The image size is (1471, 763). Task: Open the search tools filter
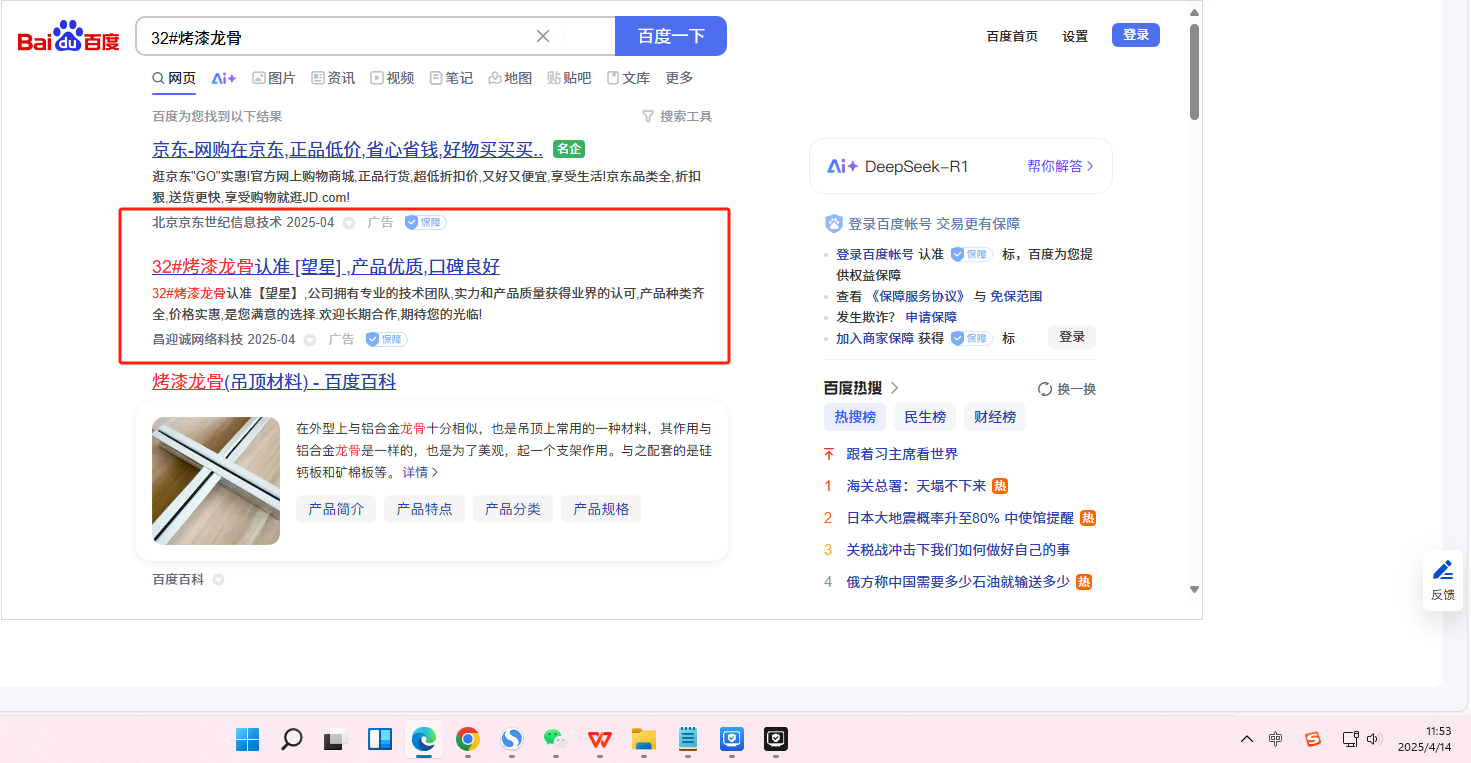tap(677, 117)
